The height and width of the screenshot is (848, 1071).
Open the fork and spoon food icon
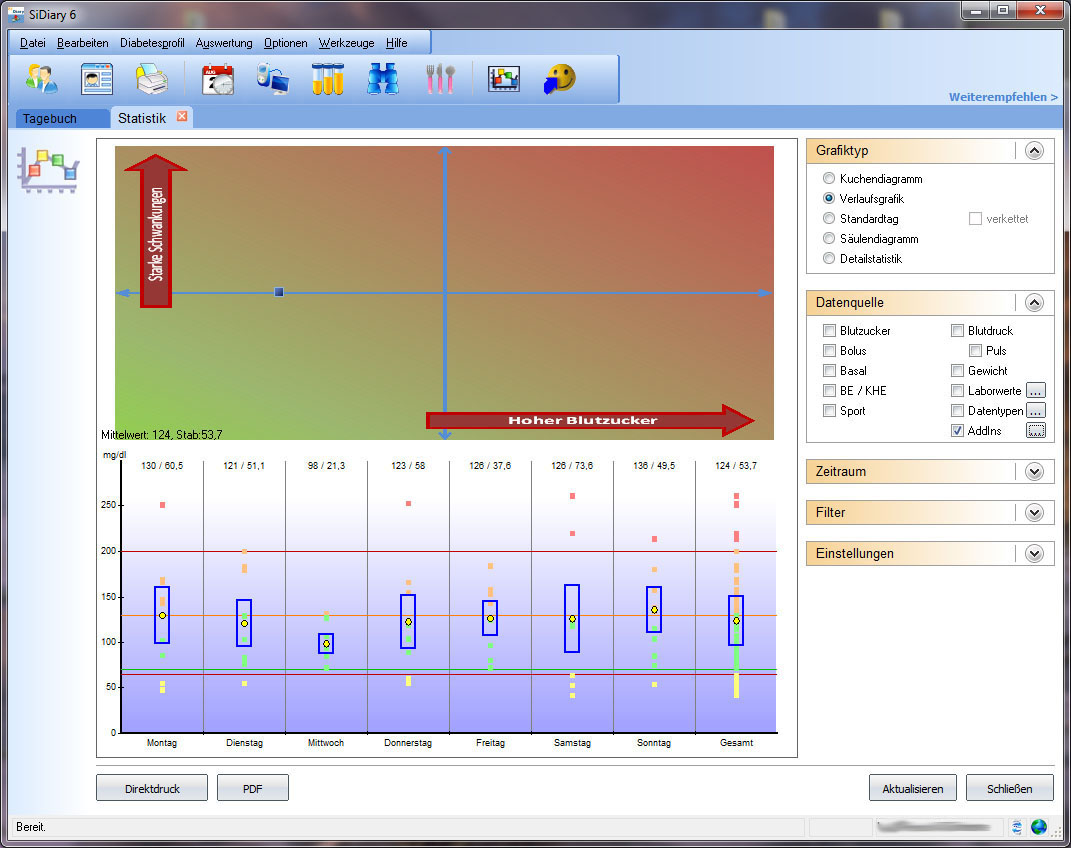(x=439, y=78)
